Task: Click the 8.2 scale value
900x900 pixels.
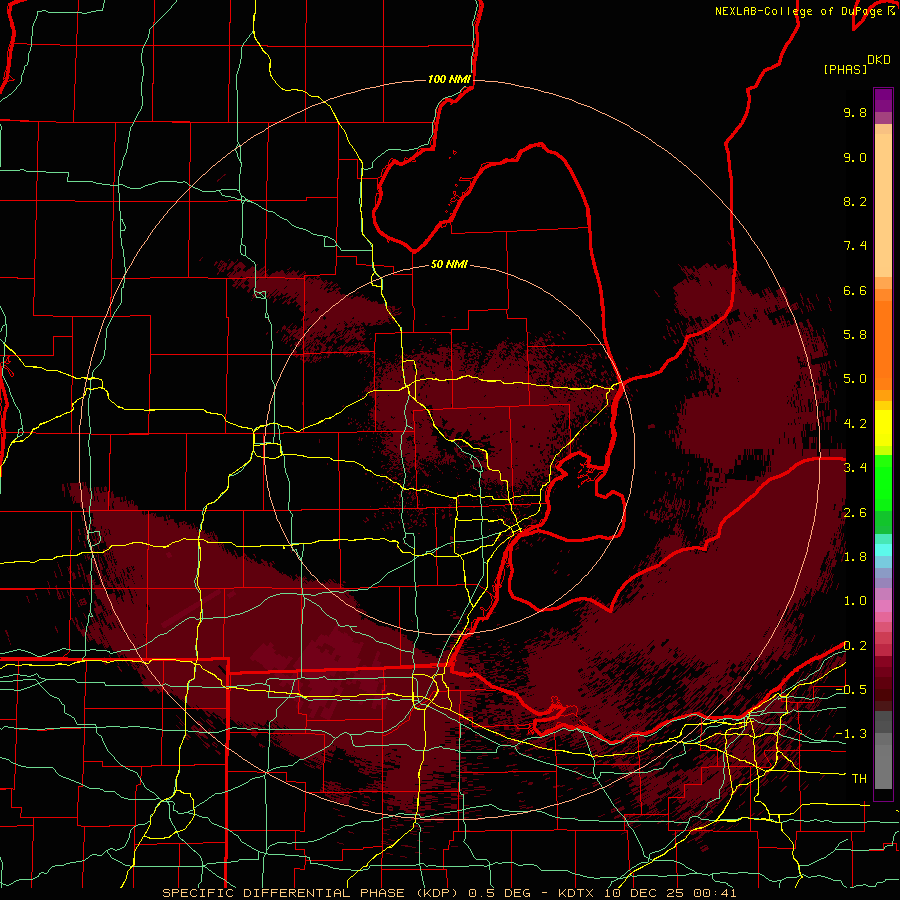Action: 855,201
